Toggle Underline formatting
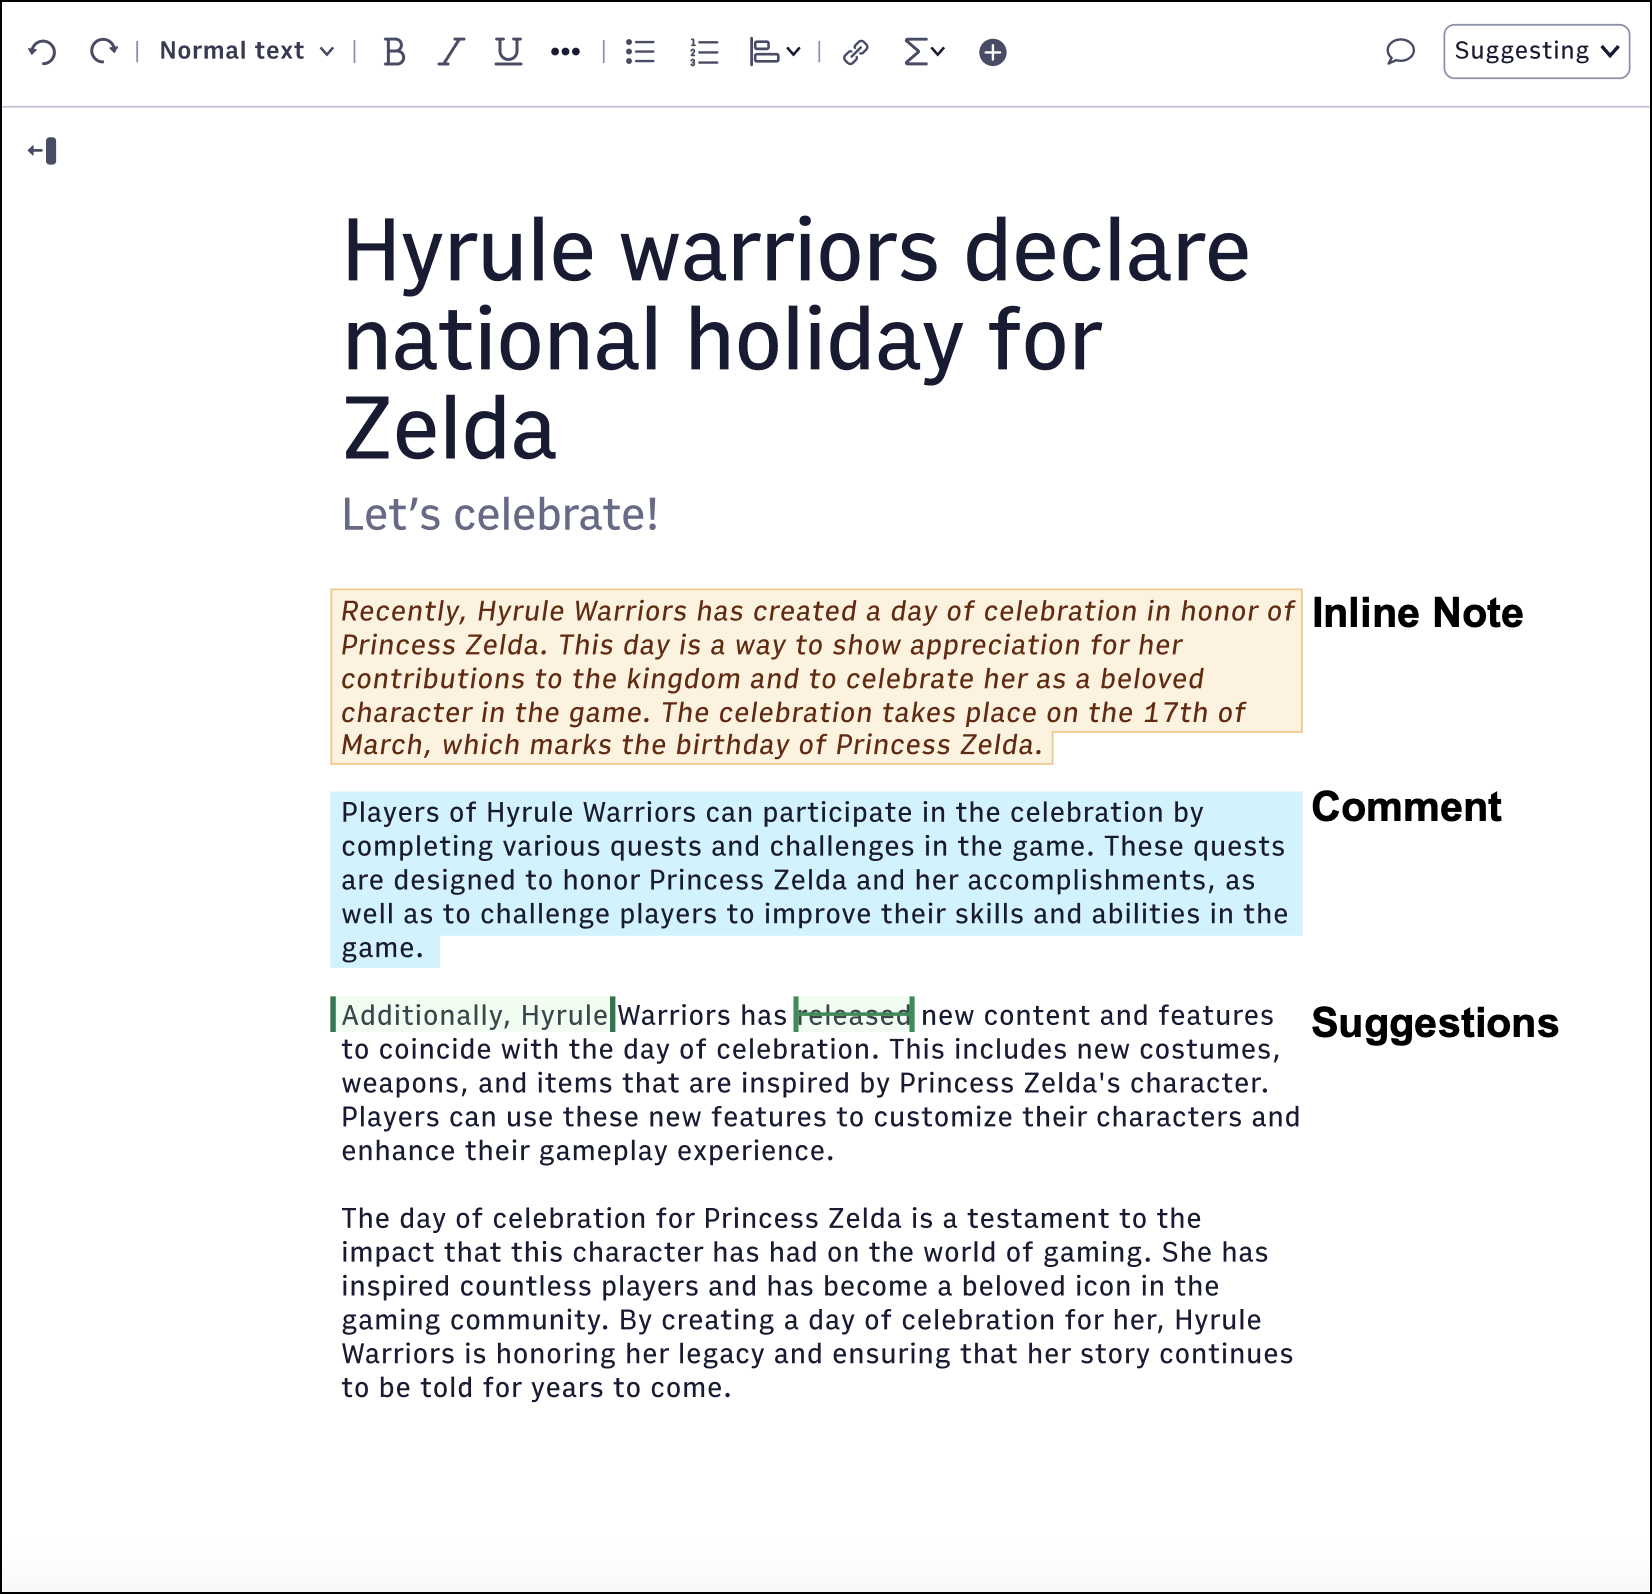The image size is (1652, 1594). coord(508,52)
